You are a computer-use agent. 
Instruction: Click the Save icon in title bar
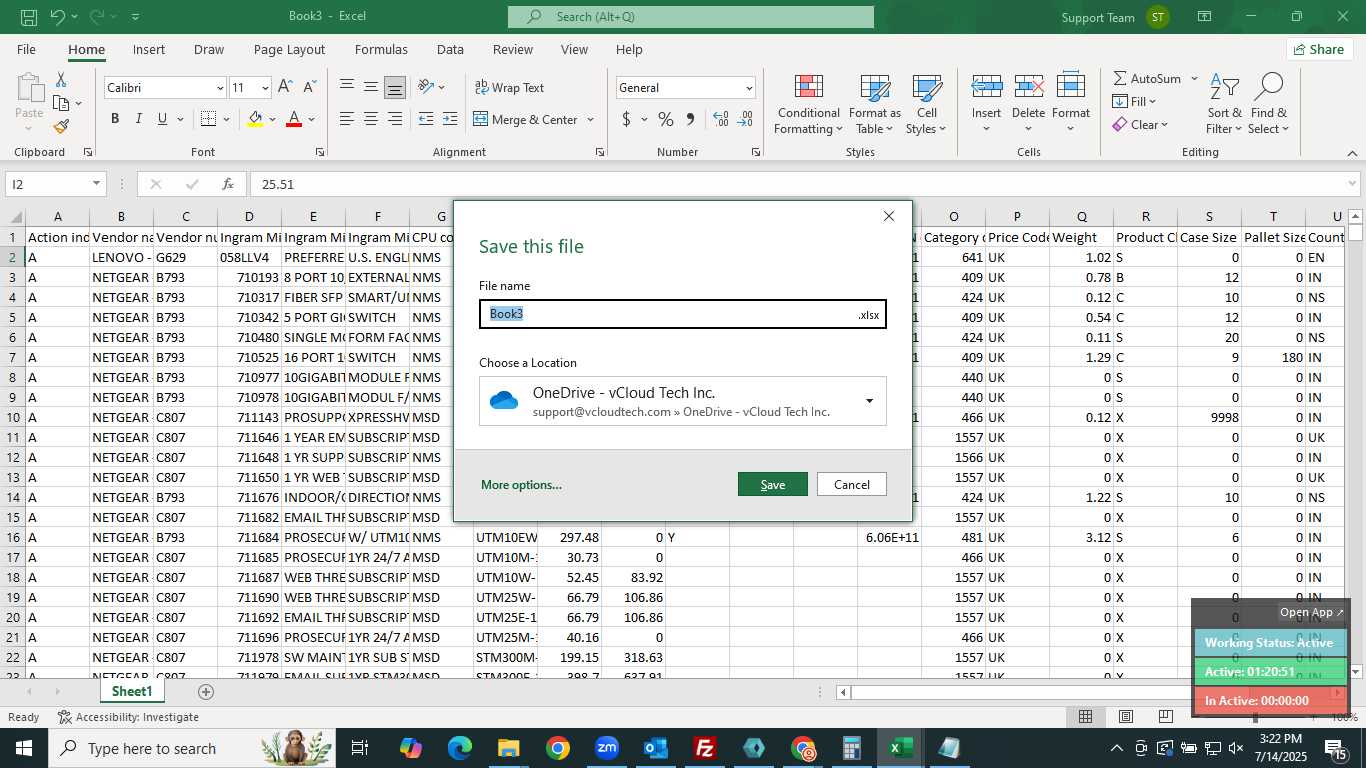[29, 17]
